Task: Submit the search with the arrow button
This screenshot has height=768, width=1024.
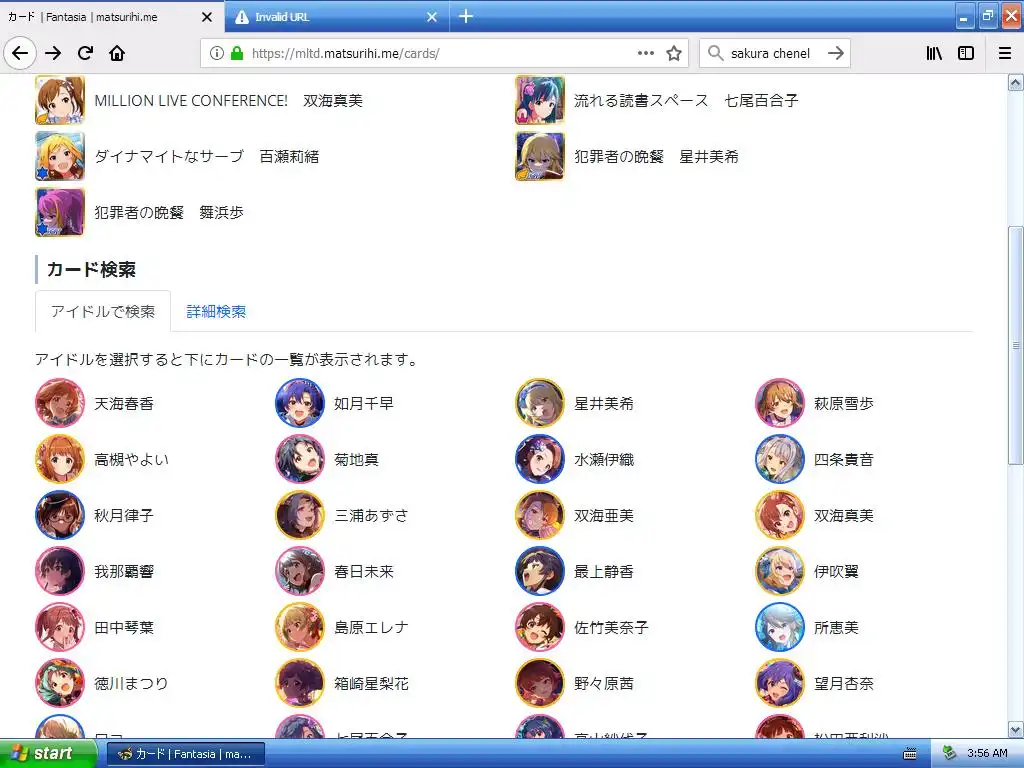Action: (x=835, y=54)
